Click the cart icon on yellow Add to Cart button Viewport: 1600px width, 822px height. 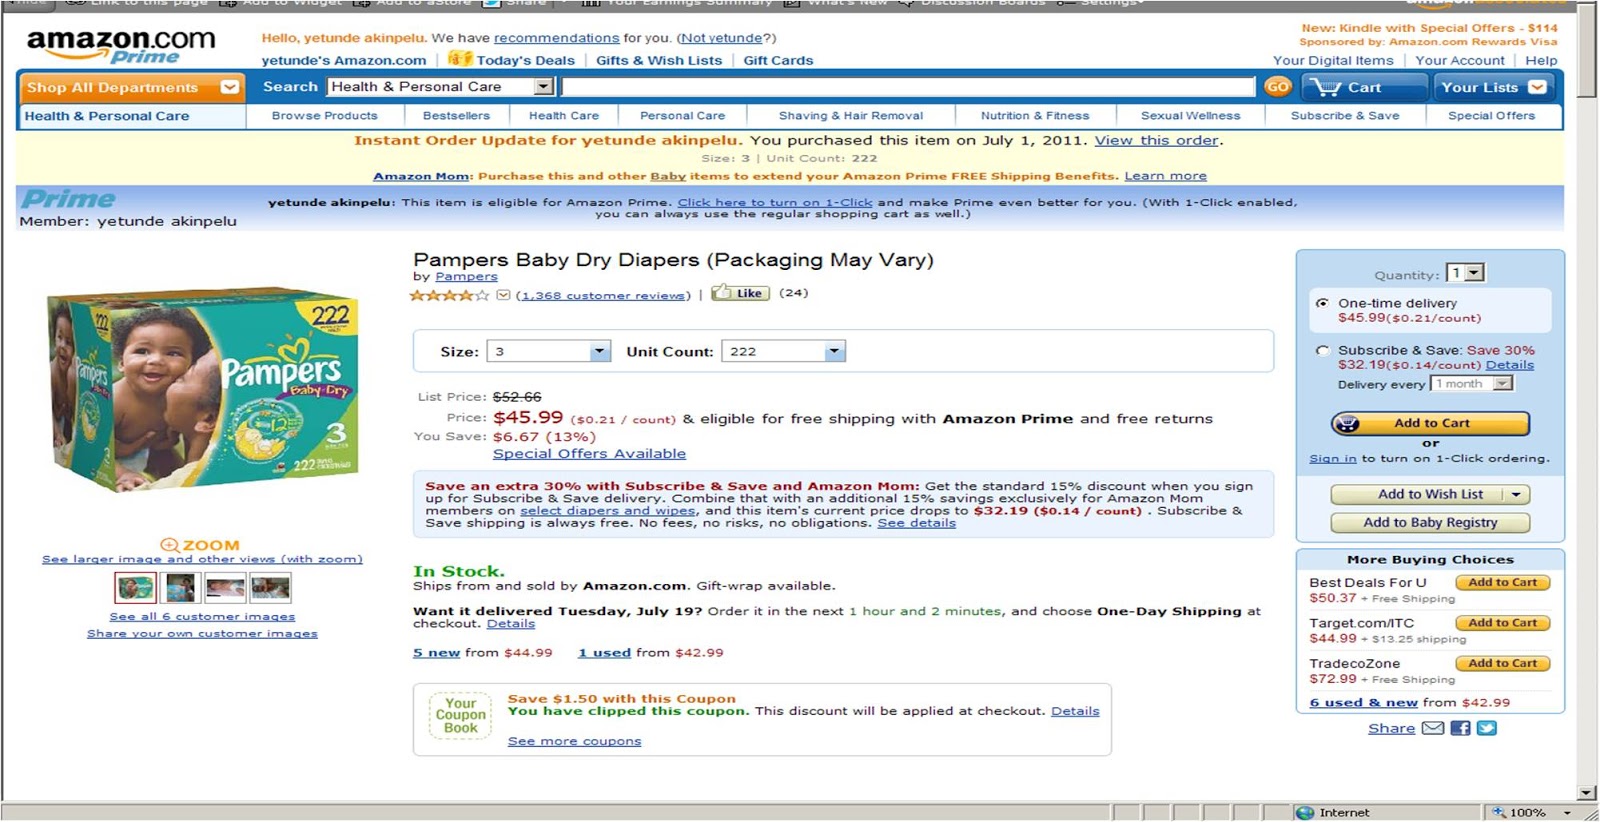pos(1348,423)
